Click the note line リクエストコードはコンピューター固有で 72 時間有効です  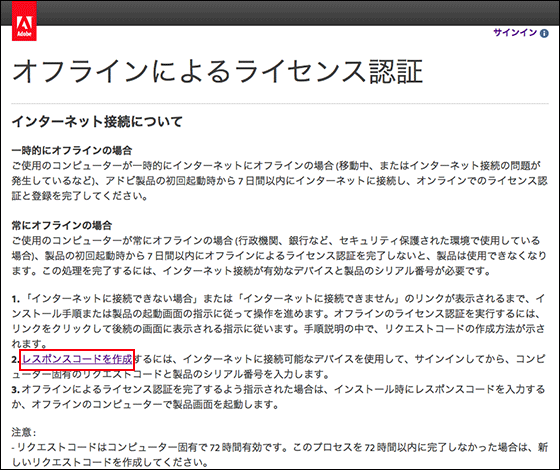279,455
